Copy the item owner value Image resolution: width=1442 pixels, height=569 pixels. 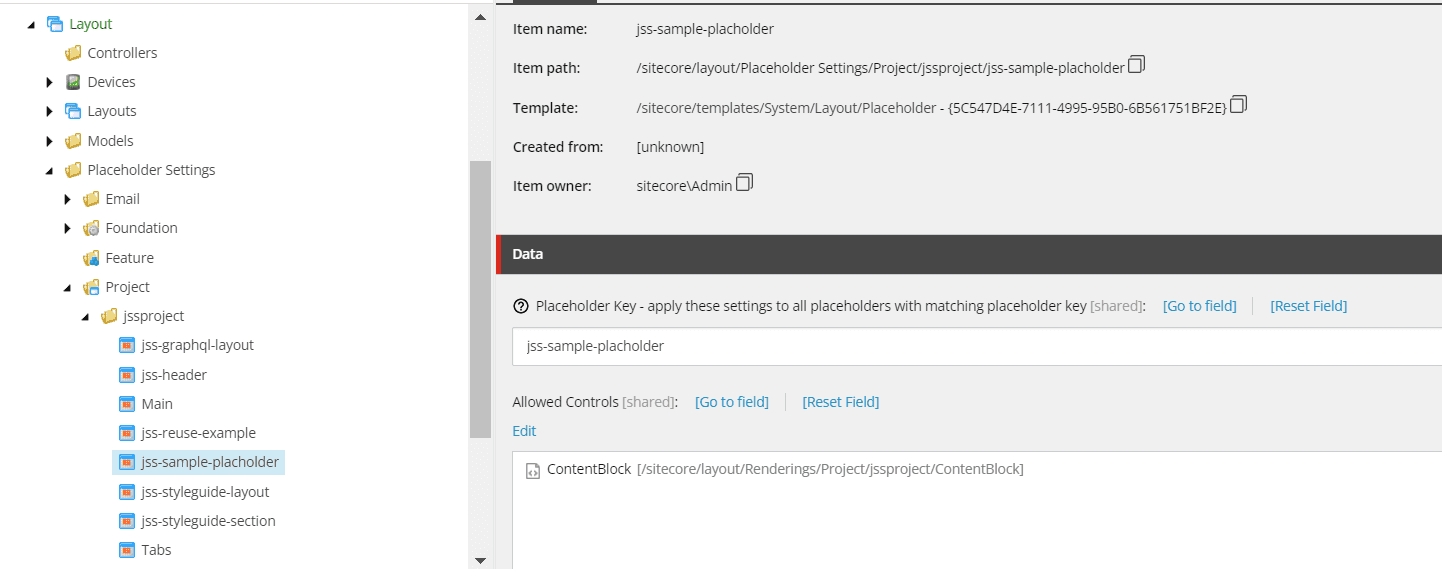pos(744,182)
